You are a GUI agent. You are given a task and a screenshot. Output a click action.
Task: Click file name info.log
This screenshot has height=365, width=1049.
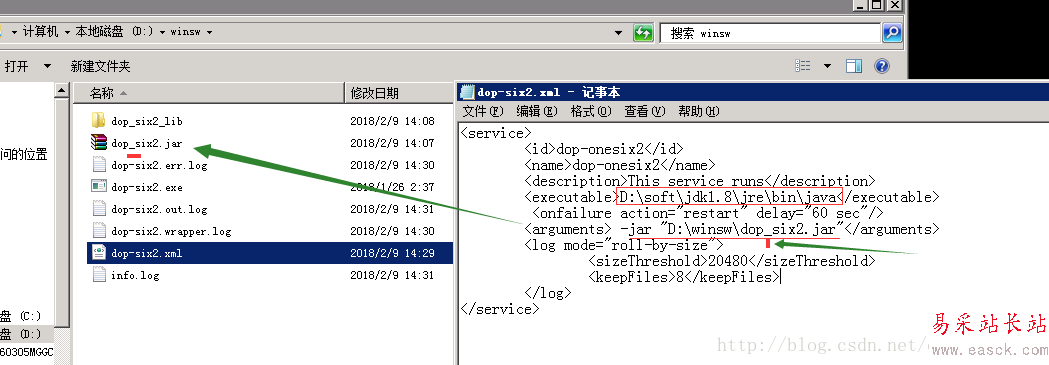tap(135, 275)
